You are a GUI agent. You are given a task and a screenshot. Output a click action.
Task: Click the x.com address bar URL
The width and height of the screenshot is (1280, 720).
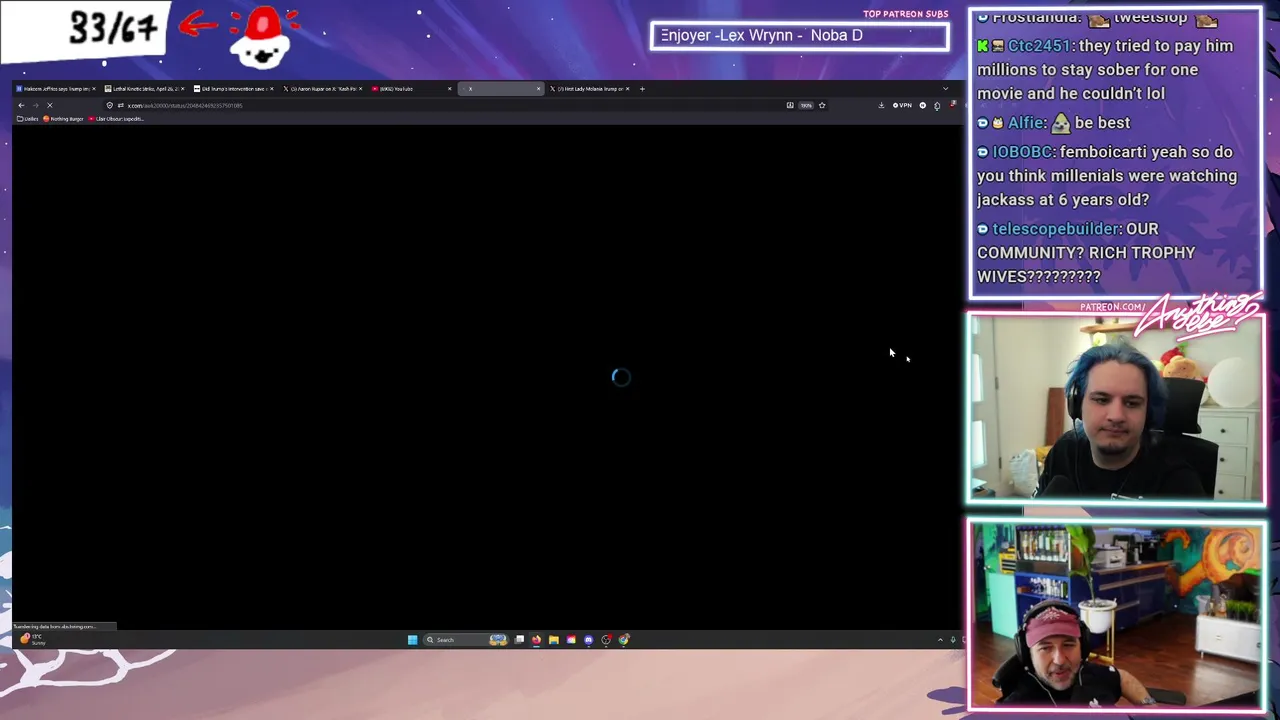(185, 105)
